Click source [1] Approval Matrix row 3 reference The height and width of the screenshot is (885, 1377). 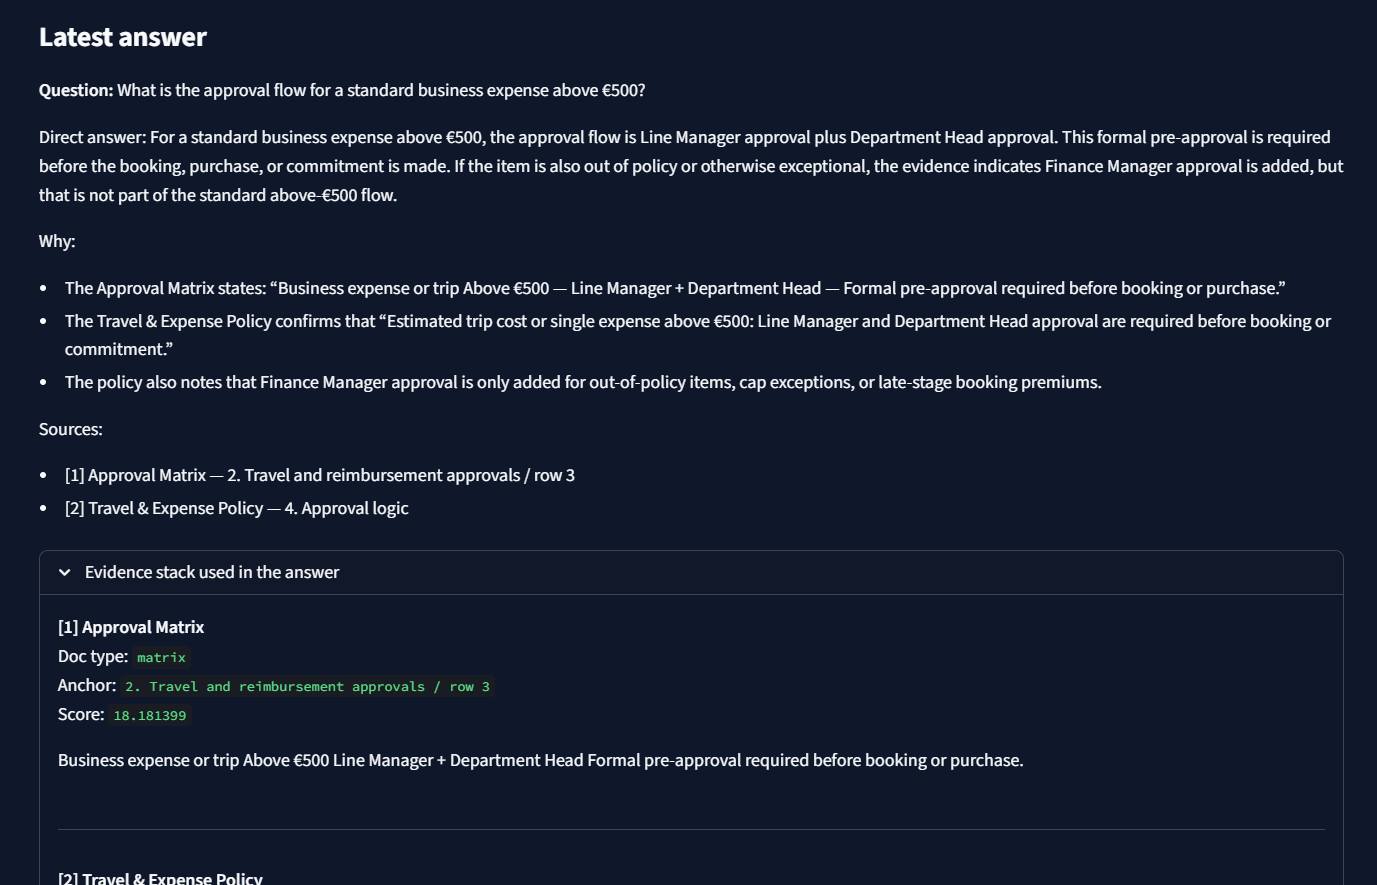(320, 476)
